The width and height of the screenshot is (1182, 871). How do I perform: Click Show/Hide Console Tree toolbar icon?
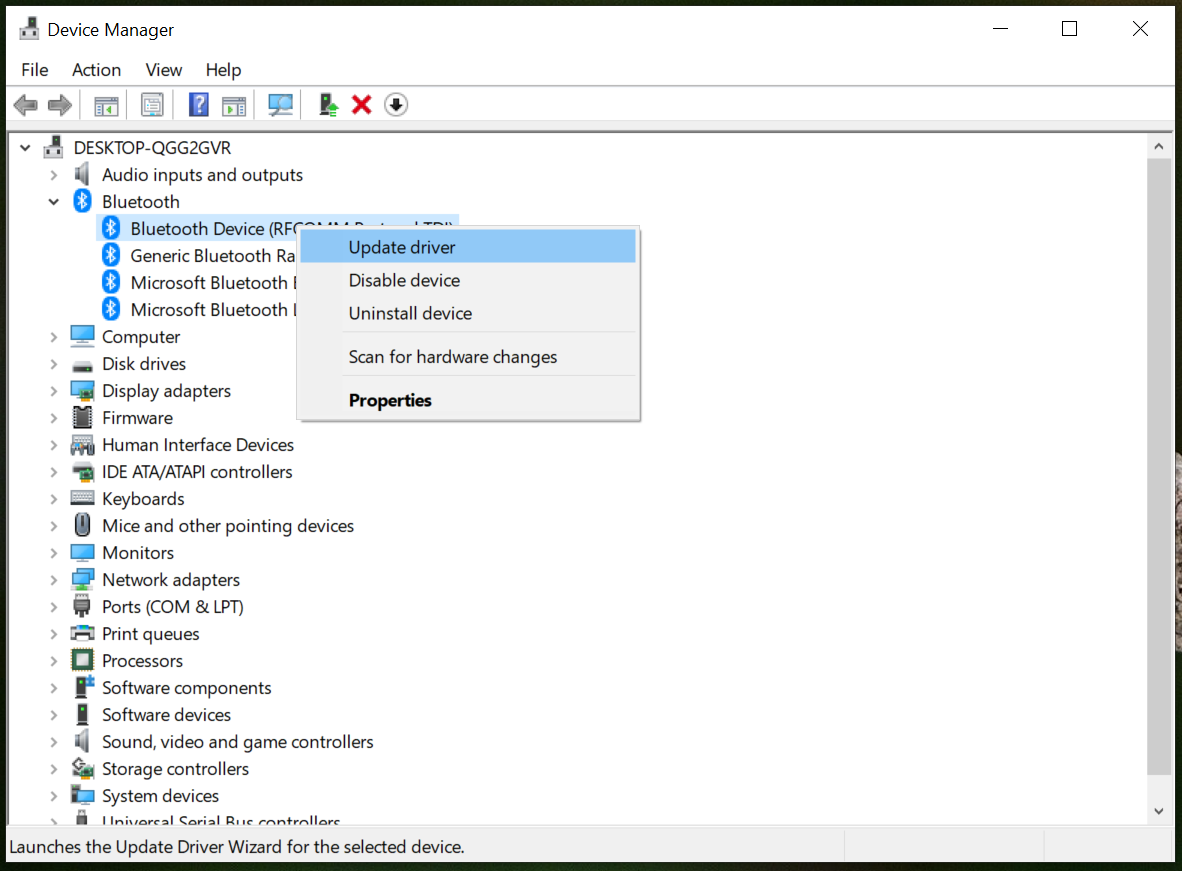pyautogui.click(x=106, y=105)
